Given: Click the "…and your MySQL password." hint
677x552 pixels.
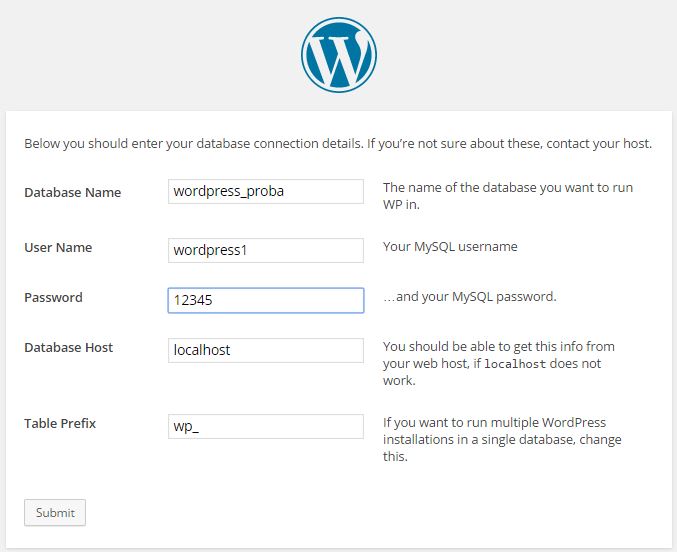Looking at the screenshot, I should 469,297.
